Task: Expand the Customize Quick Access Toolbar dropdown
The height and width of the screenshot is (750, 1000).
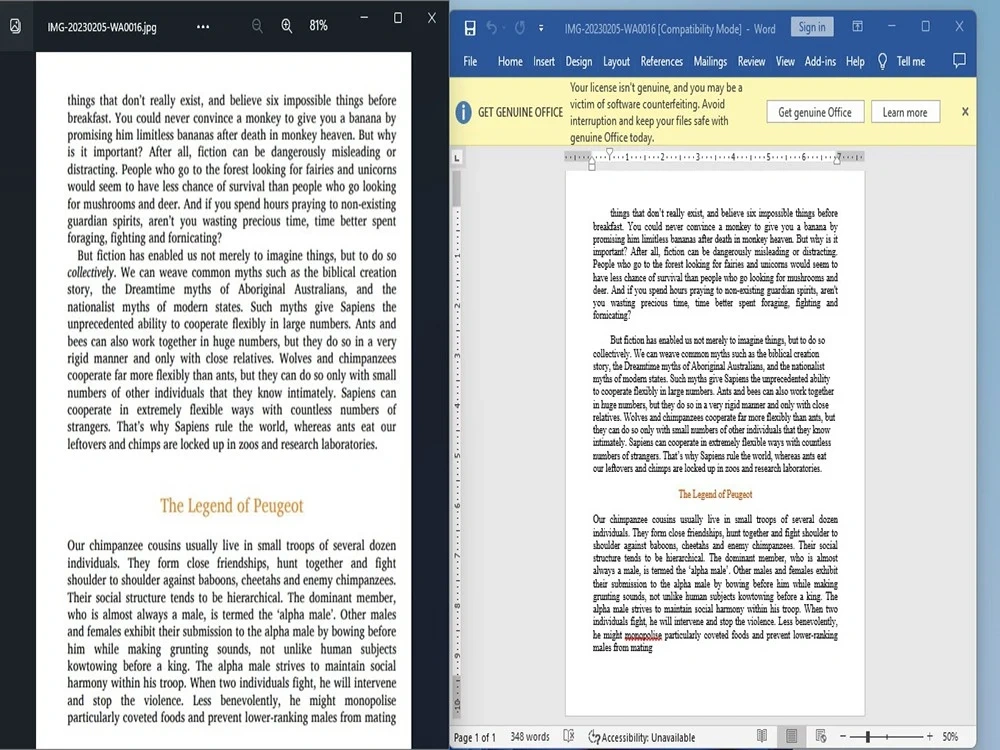Action: 541,28
